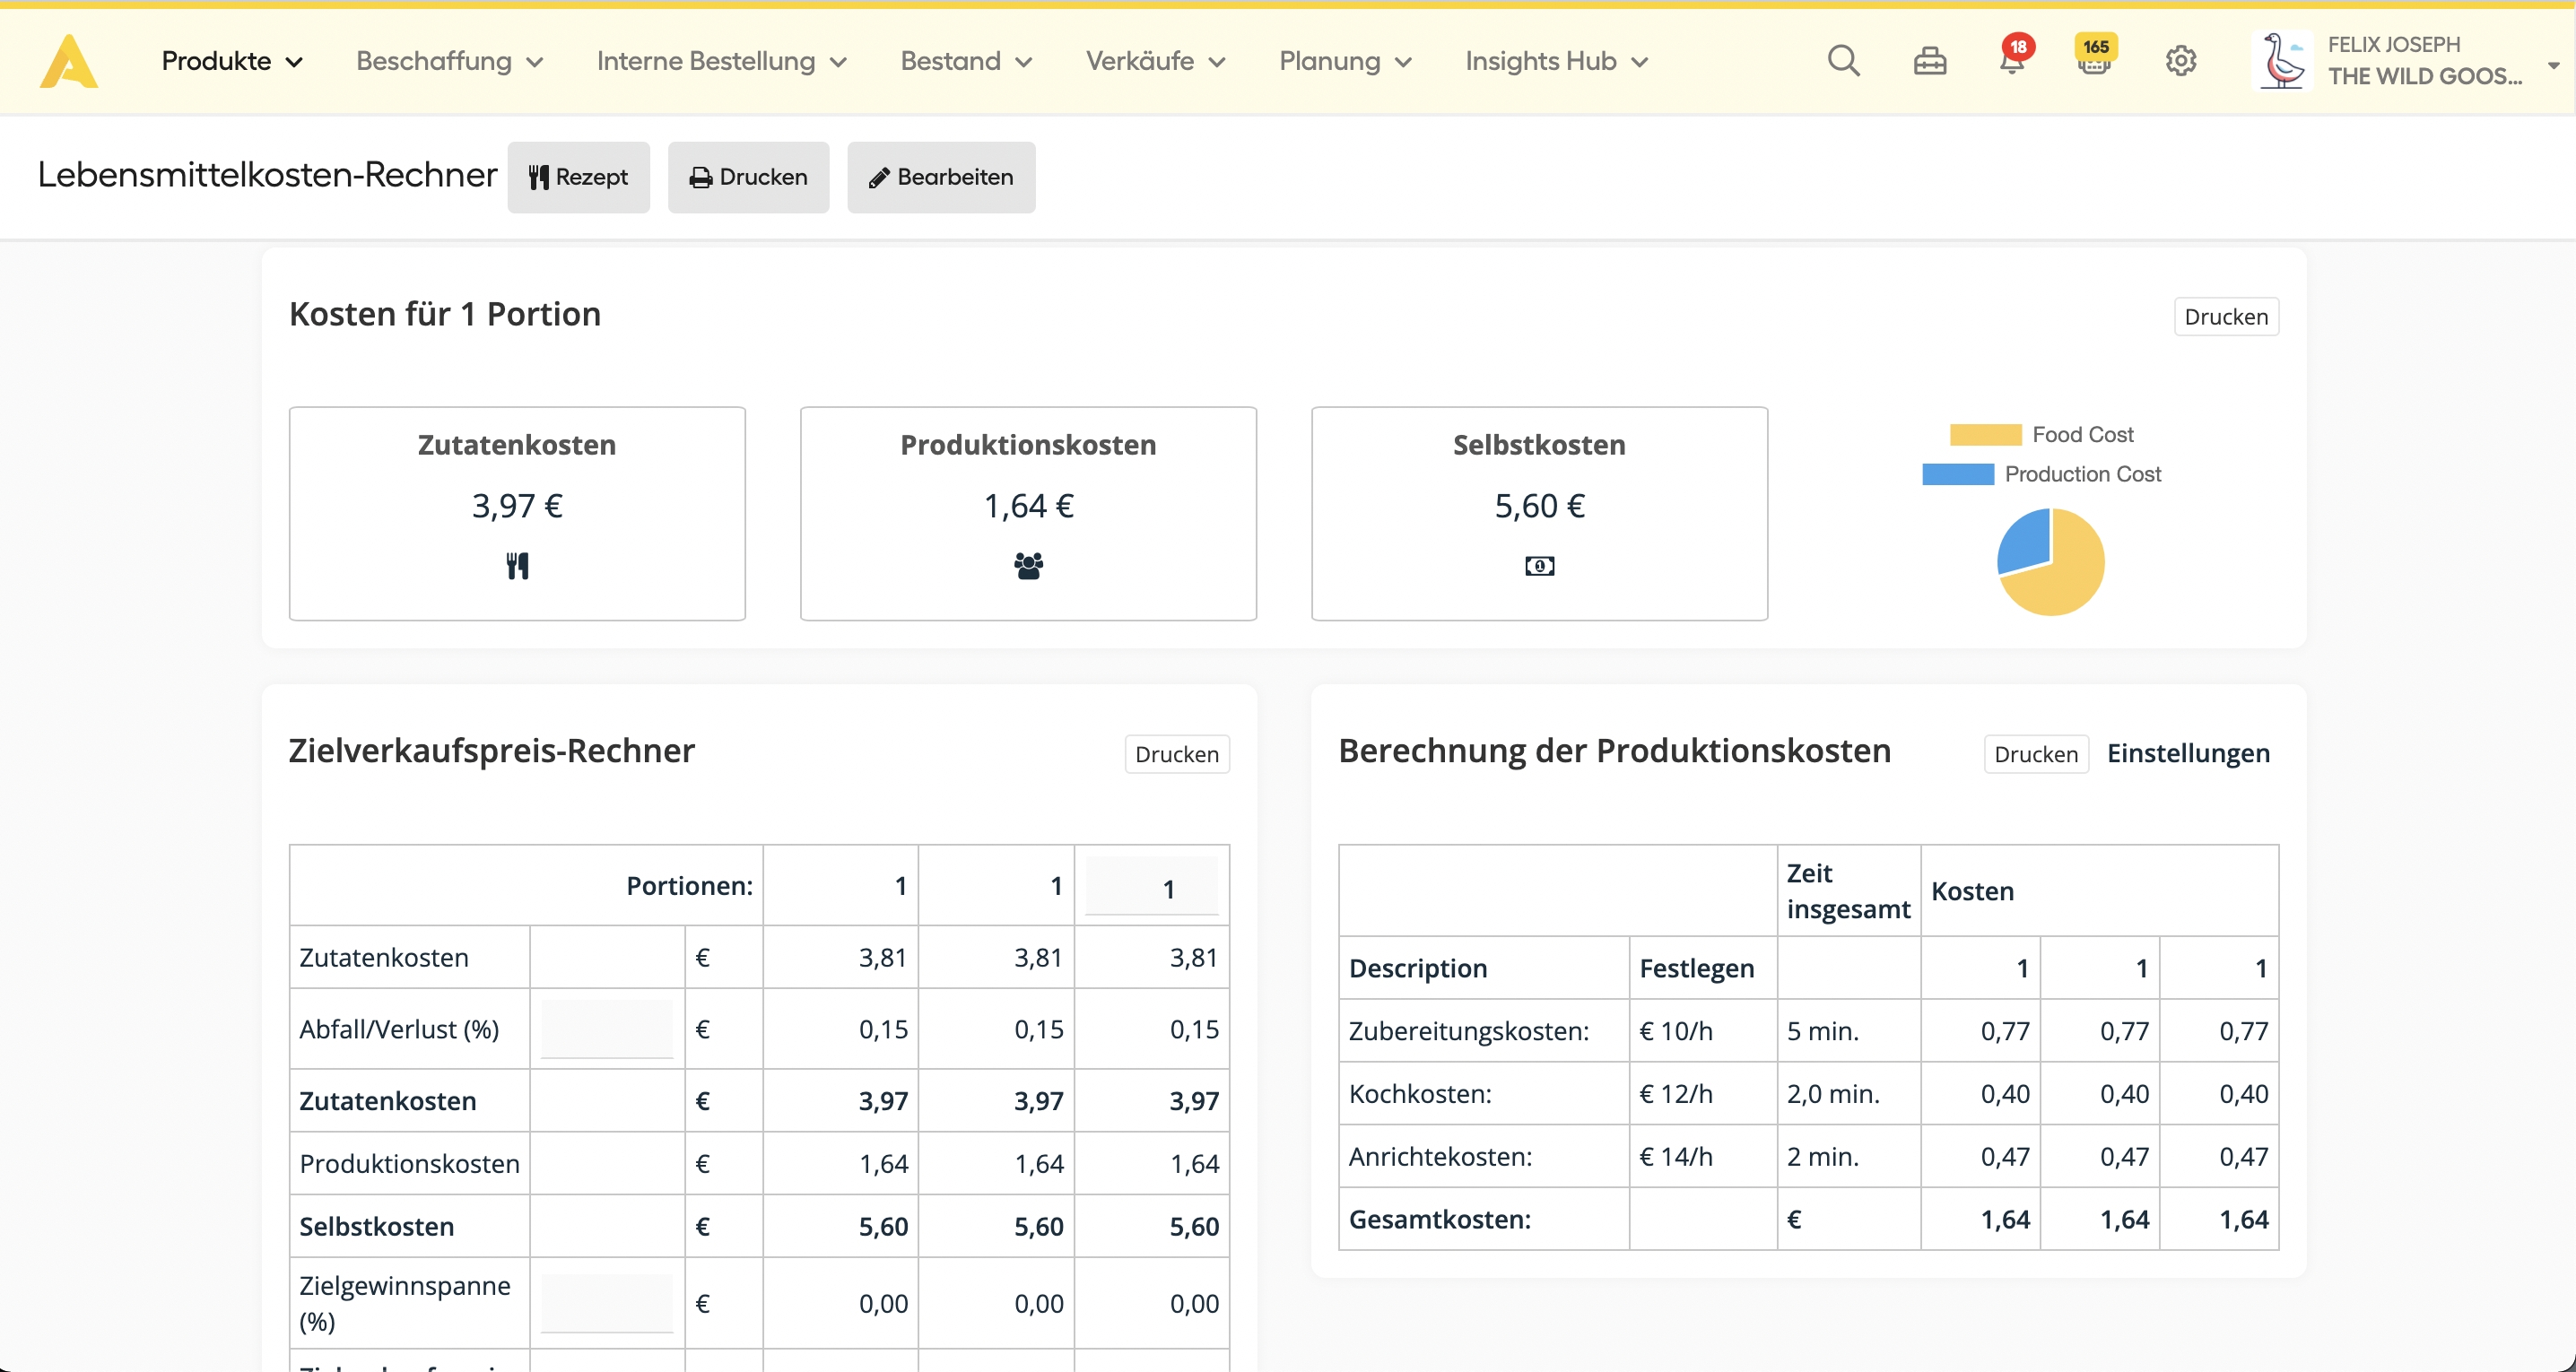The image size is (2576, 1372).
Task: Open the Verkäufe menu
Action: (x=1155, y=61)
